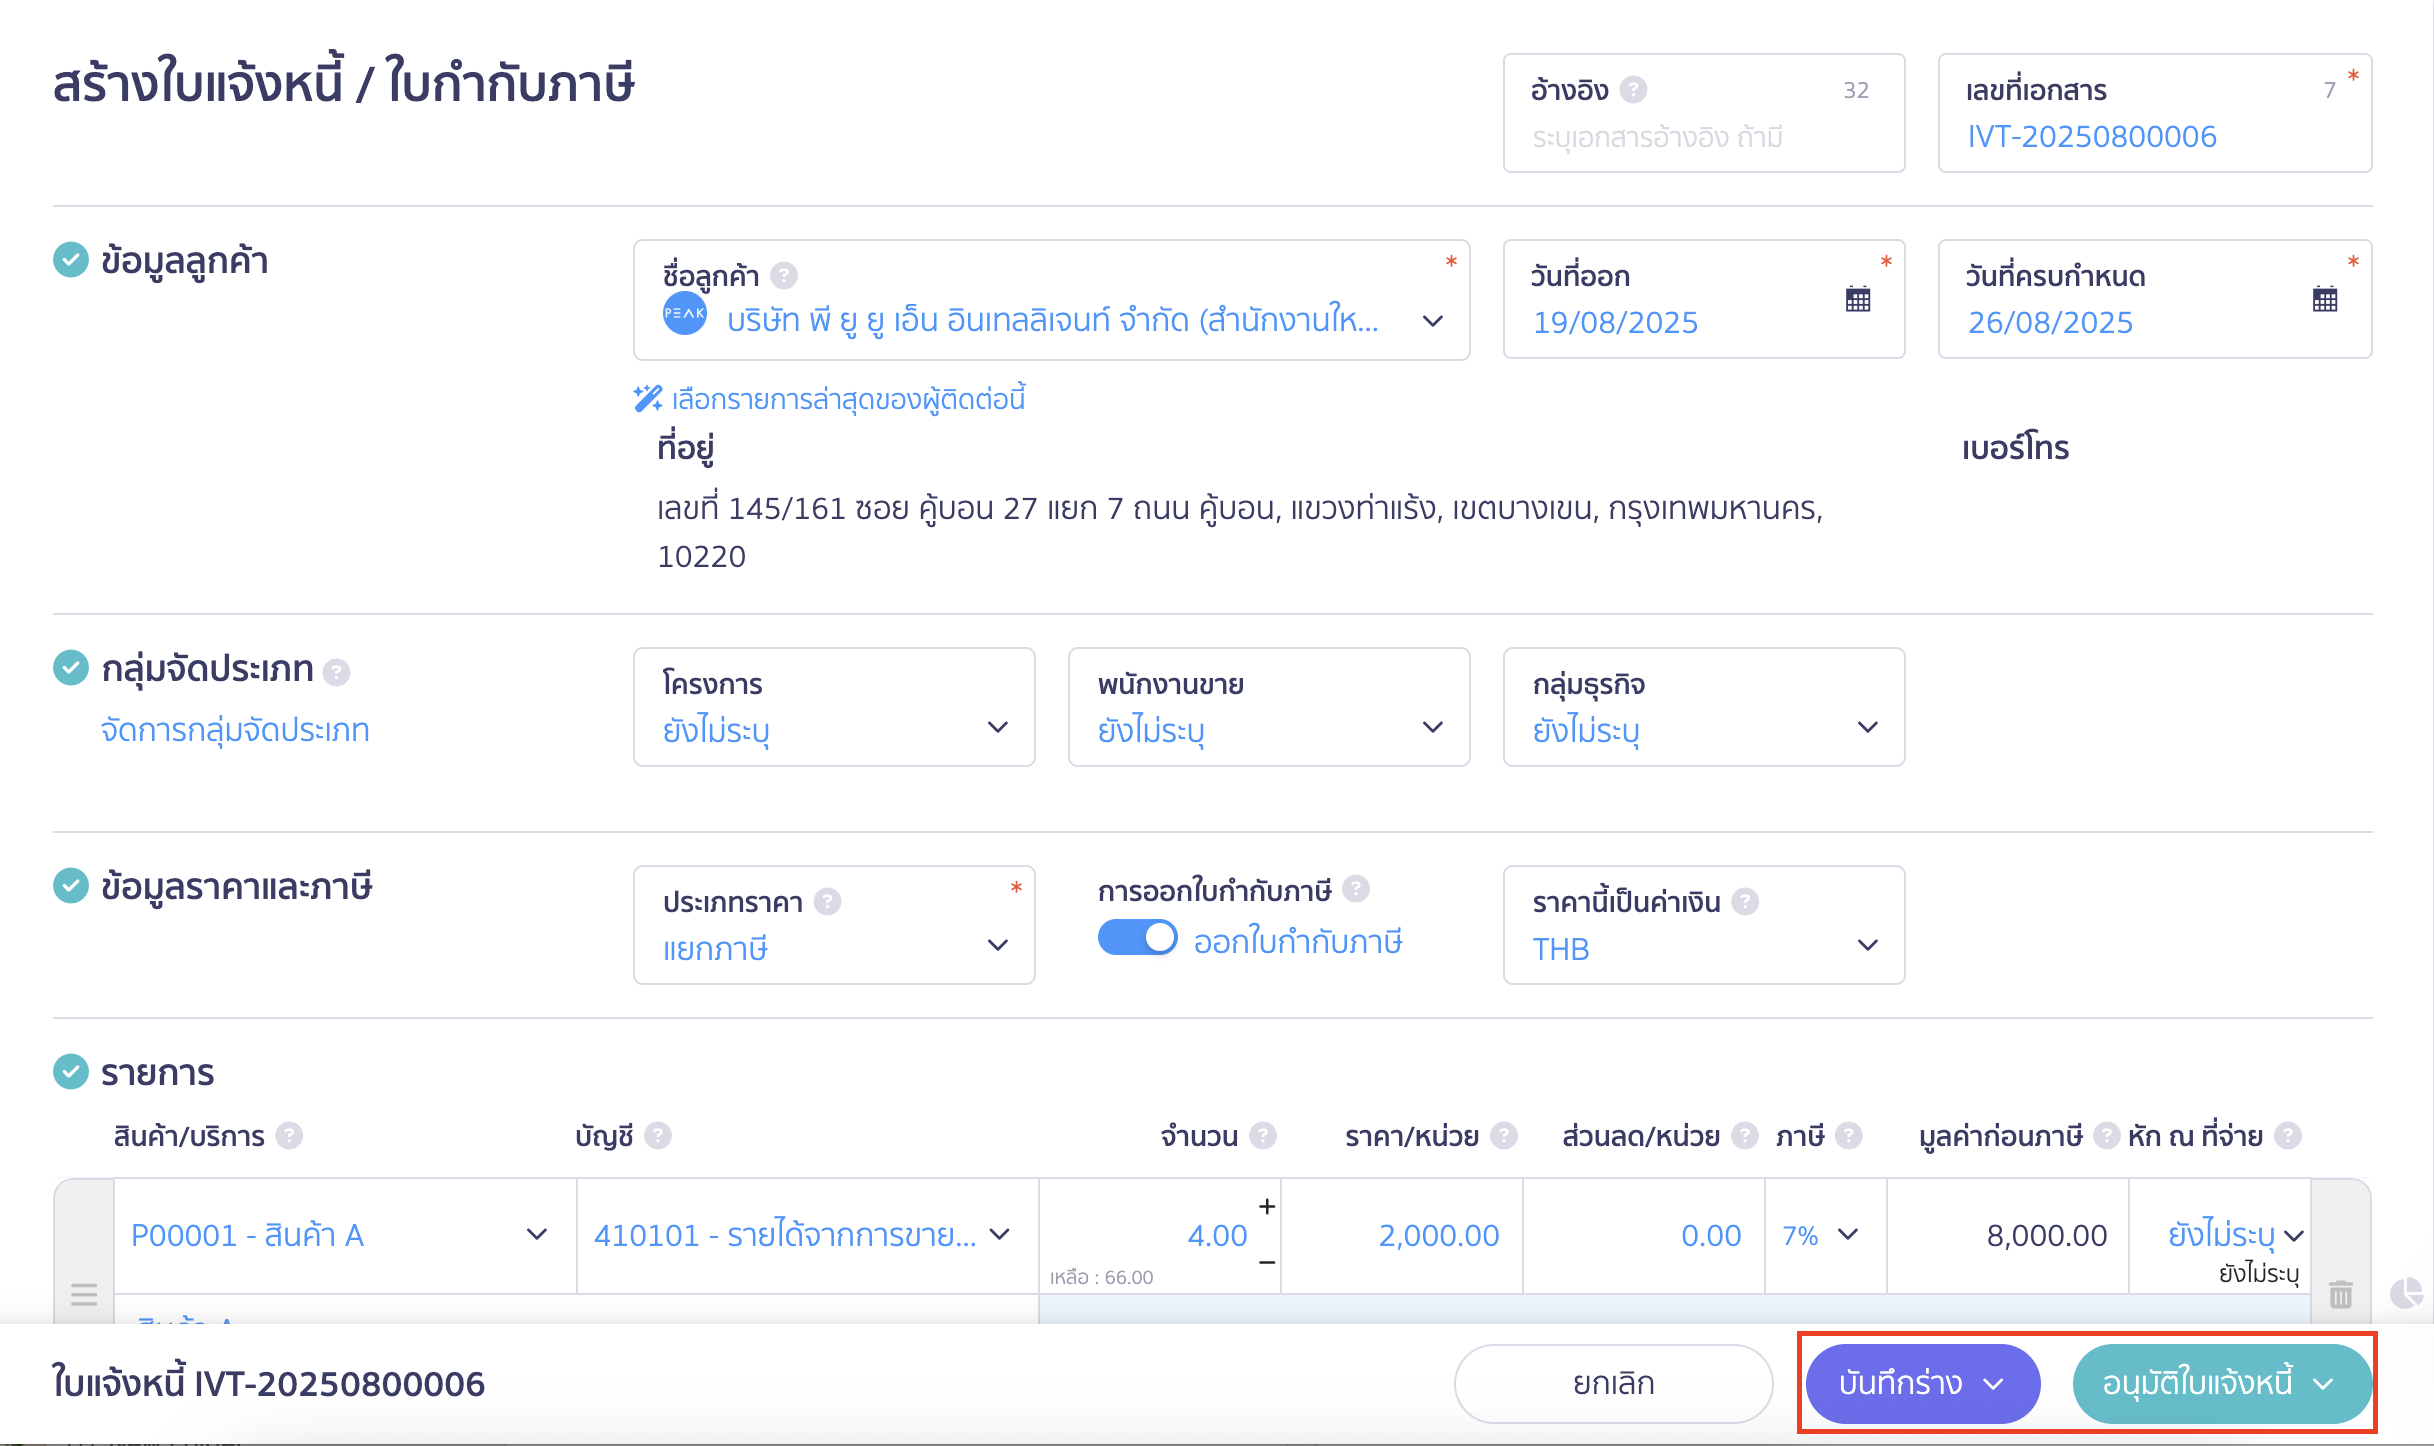Click the รายการ section check icon
Viewport: 2434px width, 1446px height.
[x=71, y=1072]
